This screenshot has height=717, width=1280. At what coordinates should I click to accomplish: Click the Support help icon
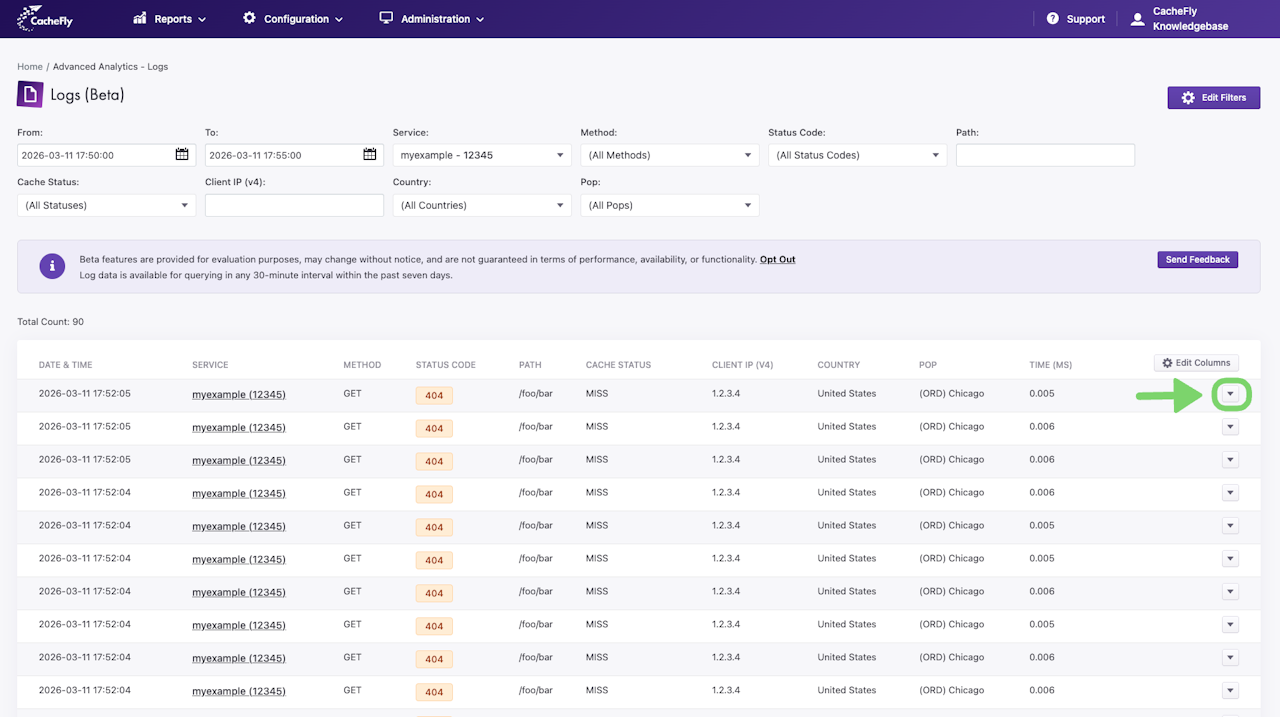coord(1052,19)
